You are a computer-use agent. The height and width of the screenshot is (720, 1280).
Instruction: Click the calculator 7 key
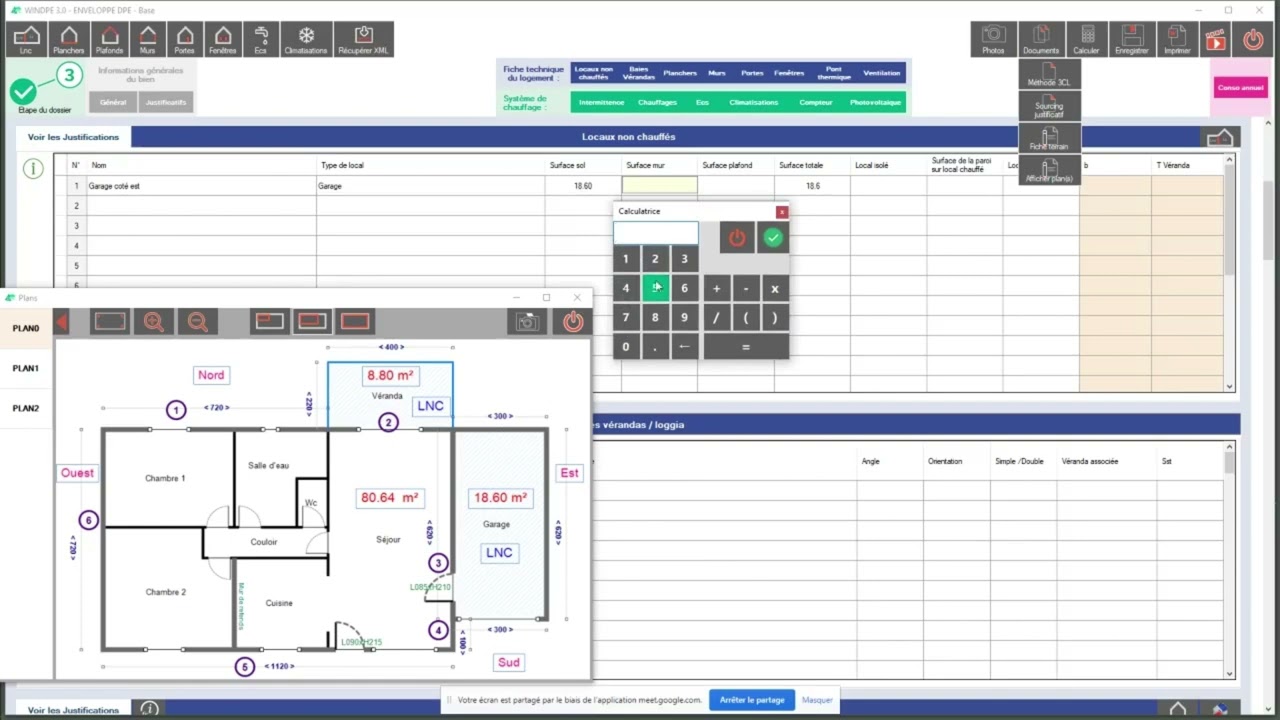tap(626, 318)
